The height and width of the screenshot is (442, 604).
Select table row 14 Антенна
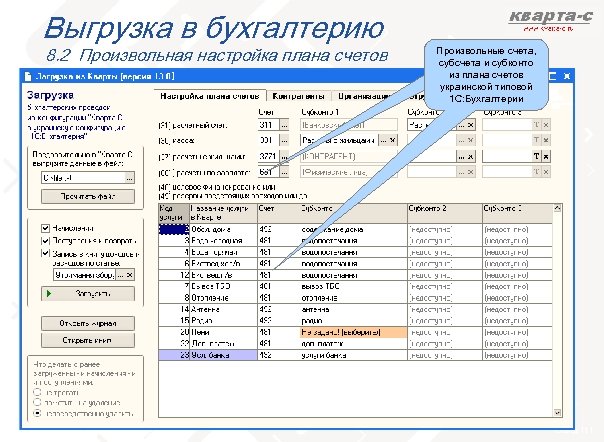pyautogui.click(x=355, y=309)
